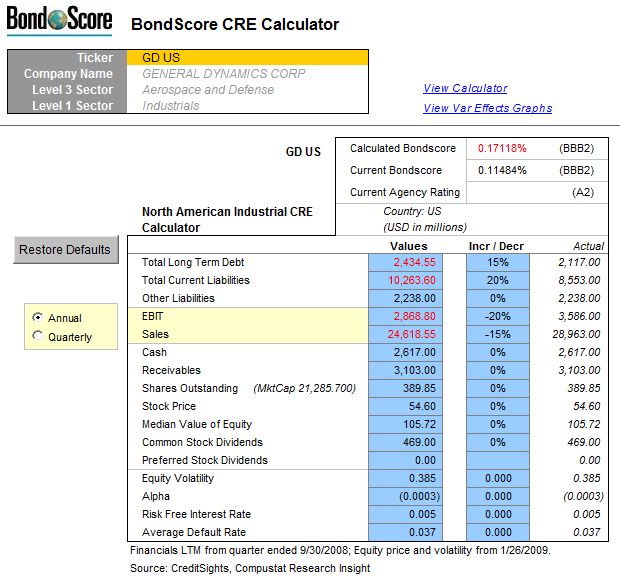The height and width of the screenshot is (578, 620).
Task: Edit Stock Price value 54.60 field
Action: tap(405, 406)
